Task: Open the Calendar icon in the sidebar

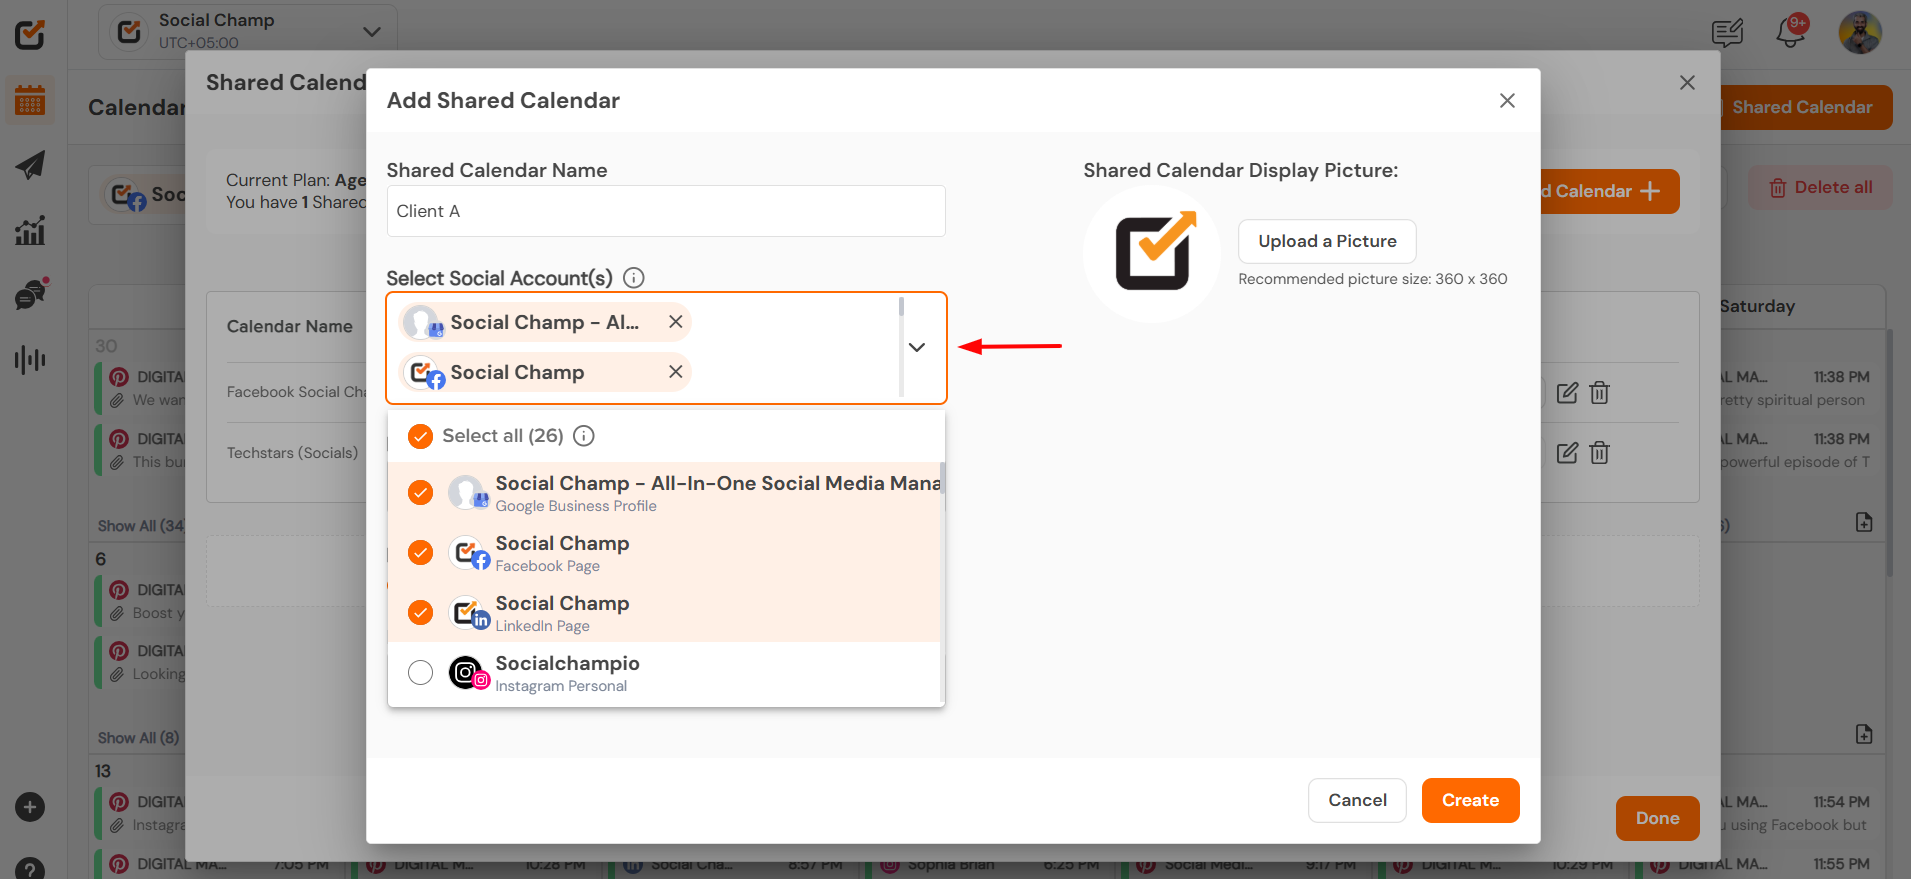Action: click(30, 100)
